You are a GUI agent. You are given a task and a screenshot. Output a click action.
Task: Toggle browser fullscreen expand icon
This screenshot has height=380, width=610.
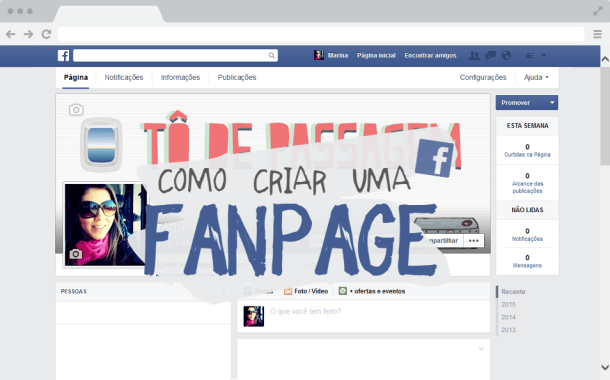point(598,11)
